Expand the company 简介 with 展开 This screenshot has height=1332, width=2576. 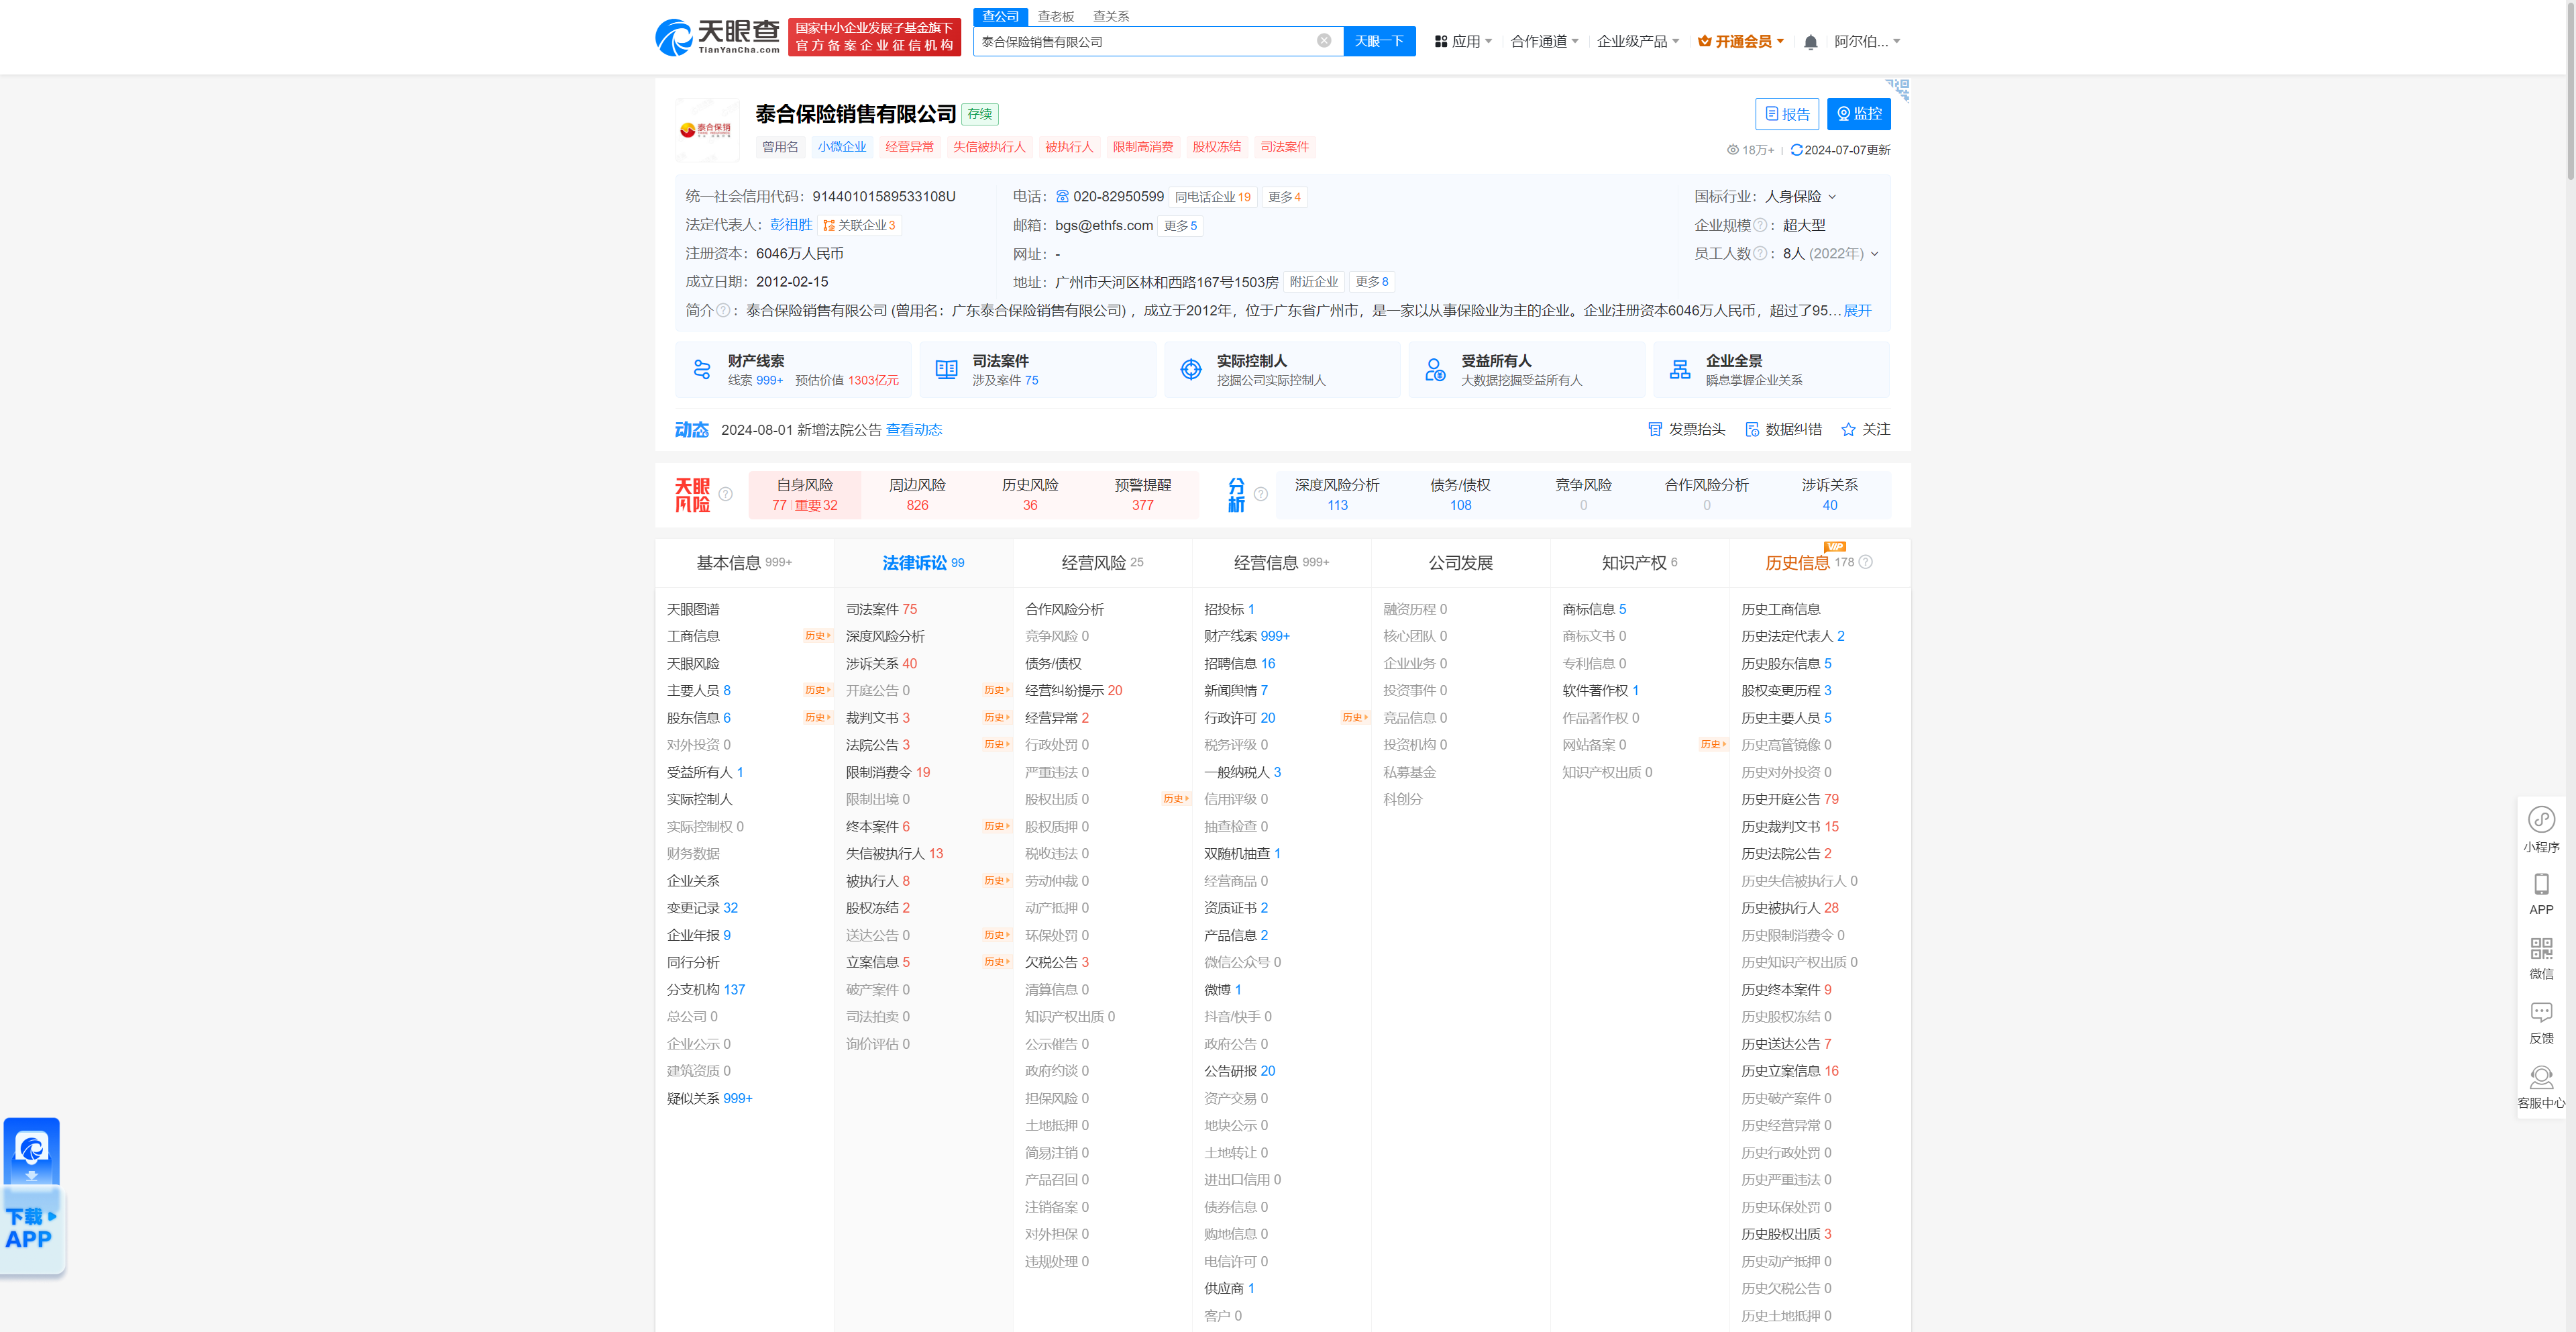click(1857, 311)
